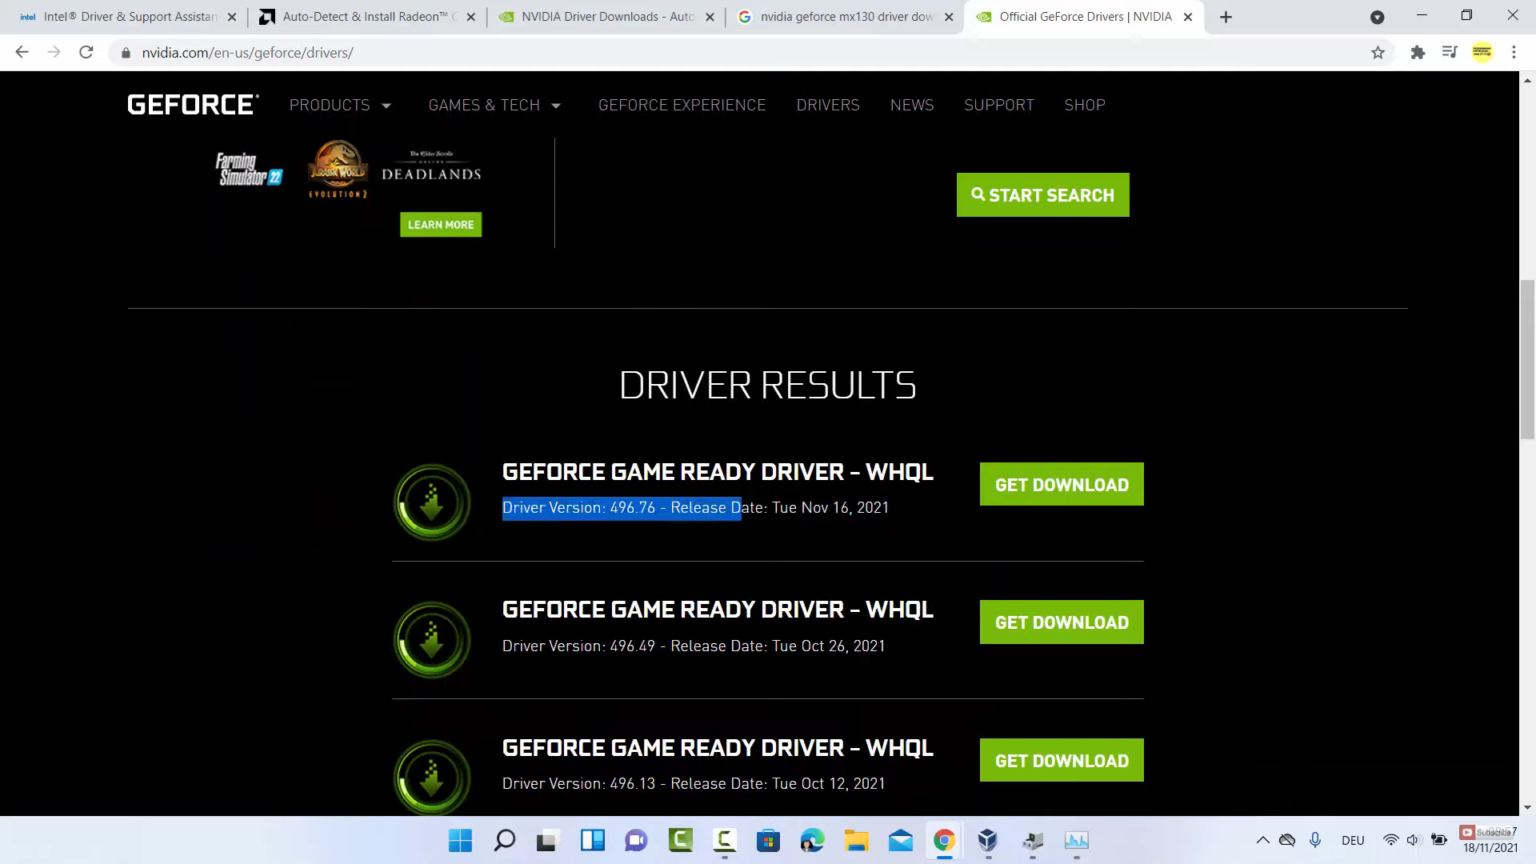Open the Mail app on the taskbar
The height and width of the screenshot is (864, 1536).
pyautogui.click(x=900, y=840)
